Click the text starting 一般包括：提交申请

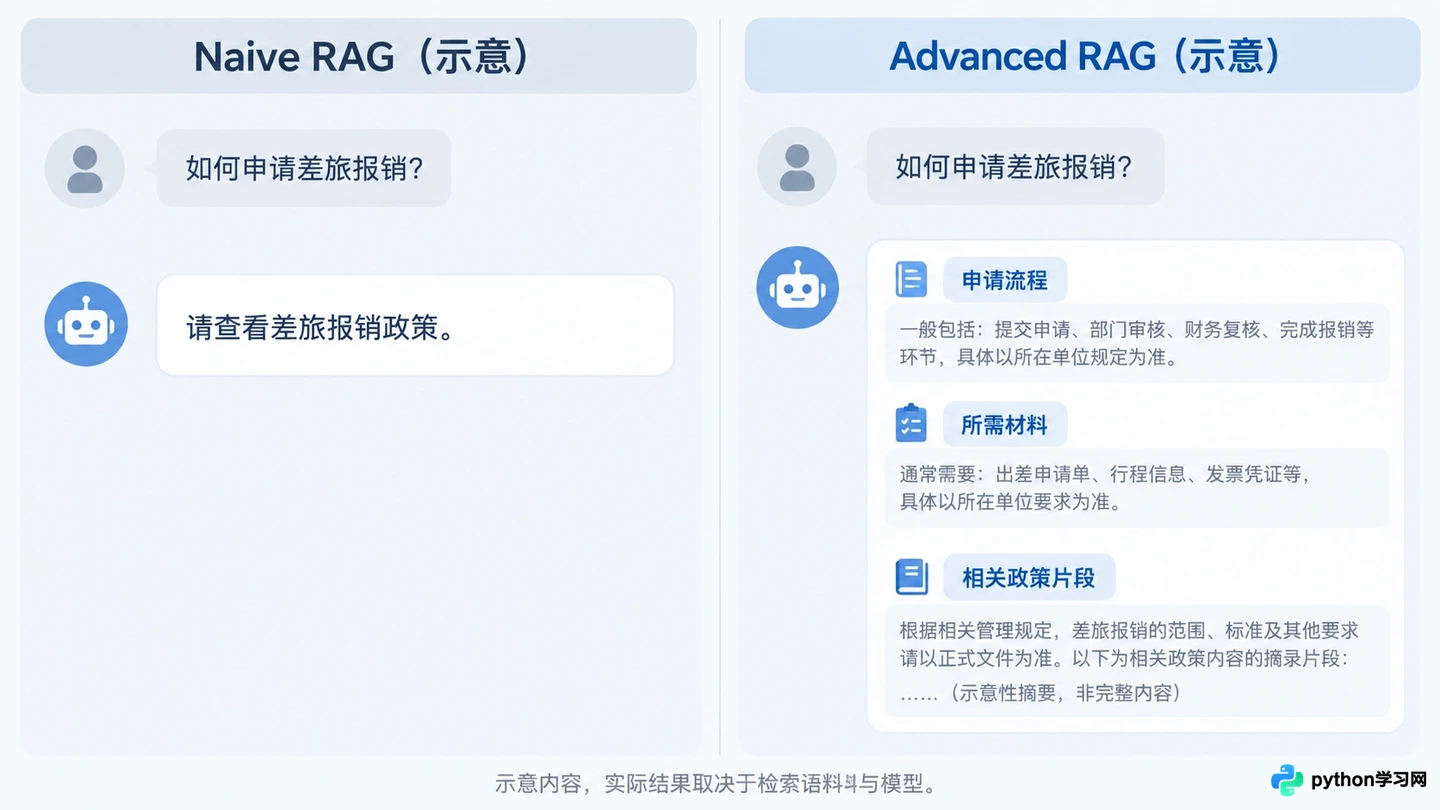point(1137,343)
